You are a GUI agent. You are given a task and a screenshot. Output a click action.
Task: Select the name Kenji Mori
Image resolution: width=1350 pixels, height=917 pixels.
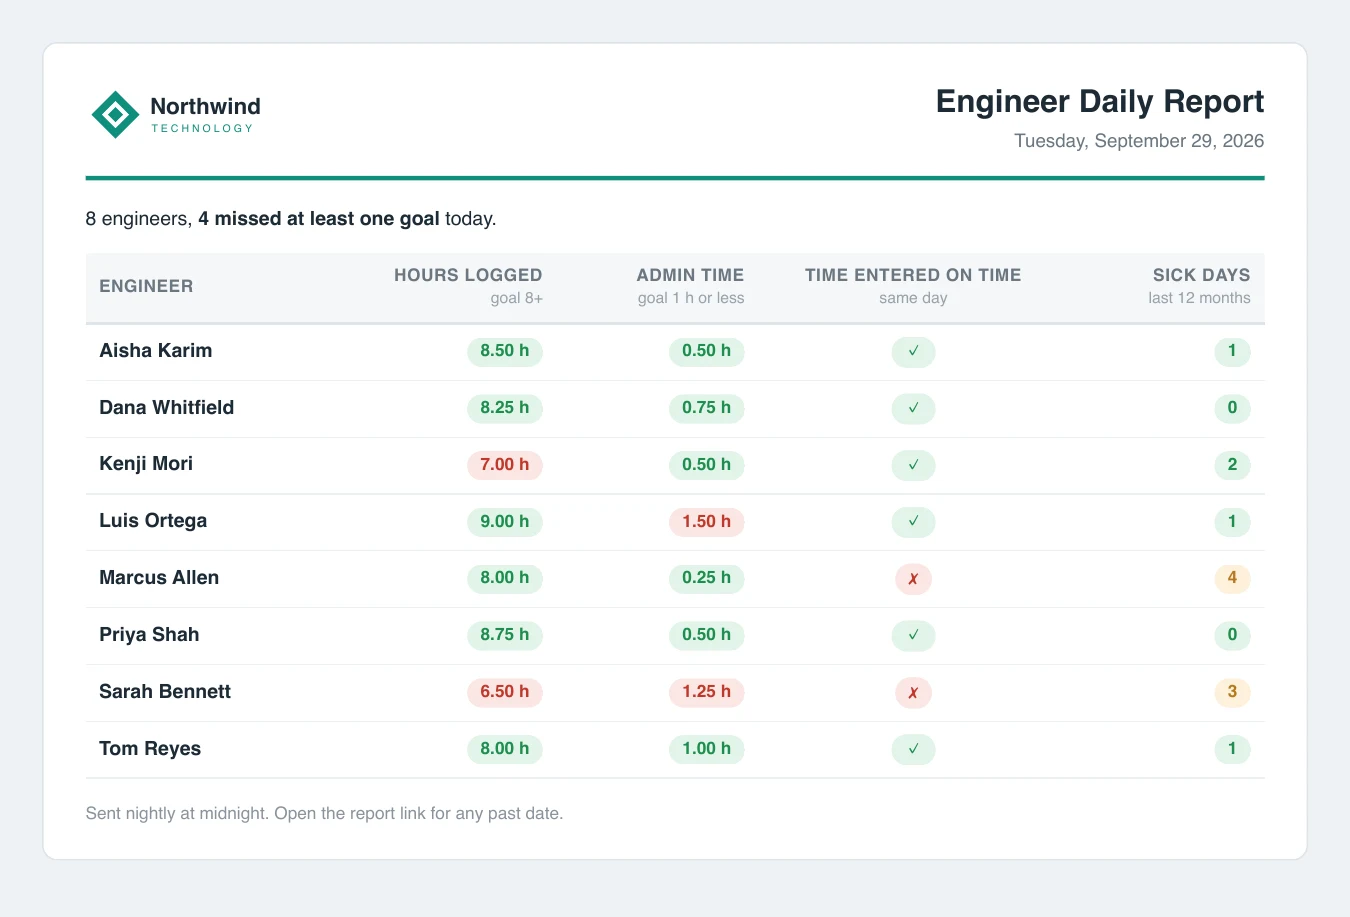click(x=146, y=464)
